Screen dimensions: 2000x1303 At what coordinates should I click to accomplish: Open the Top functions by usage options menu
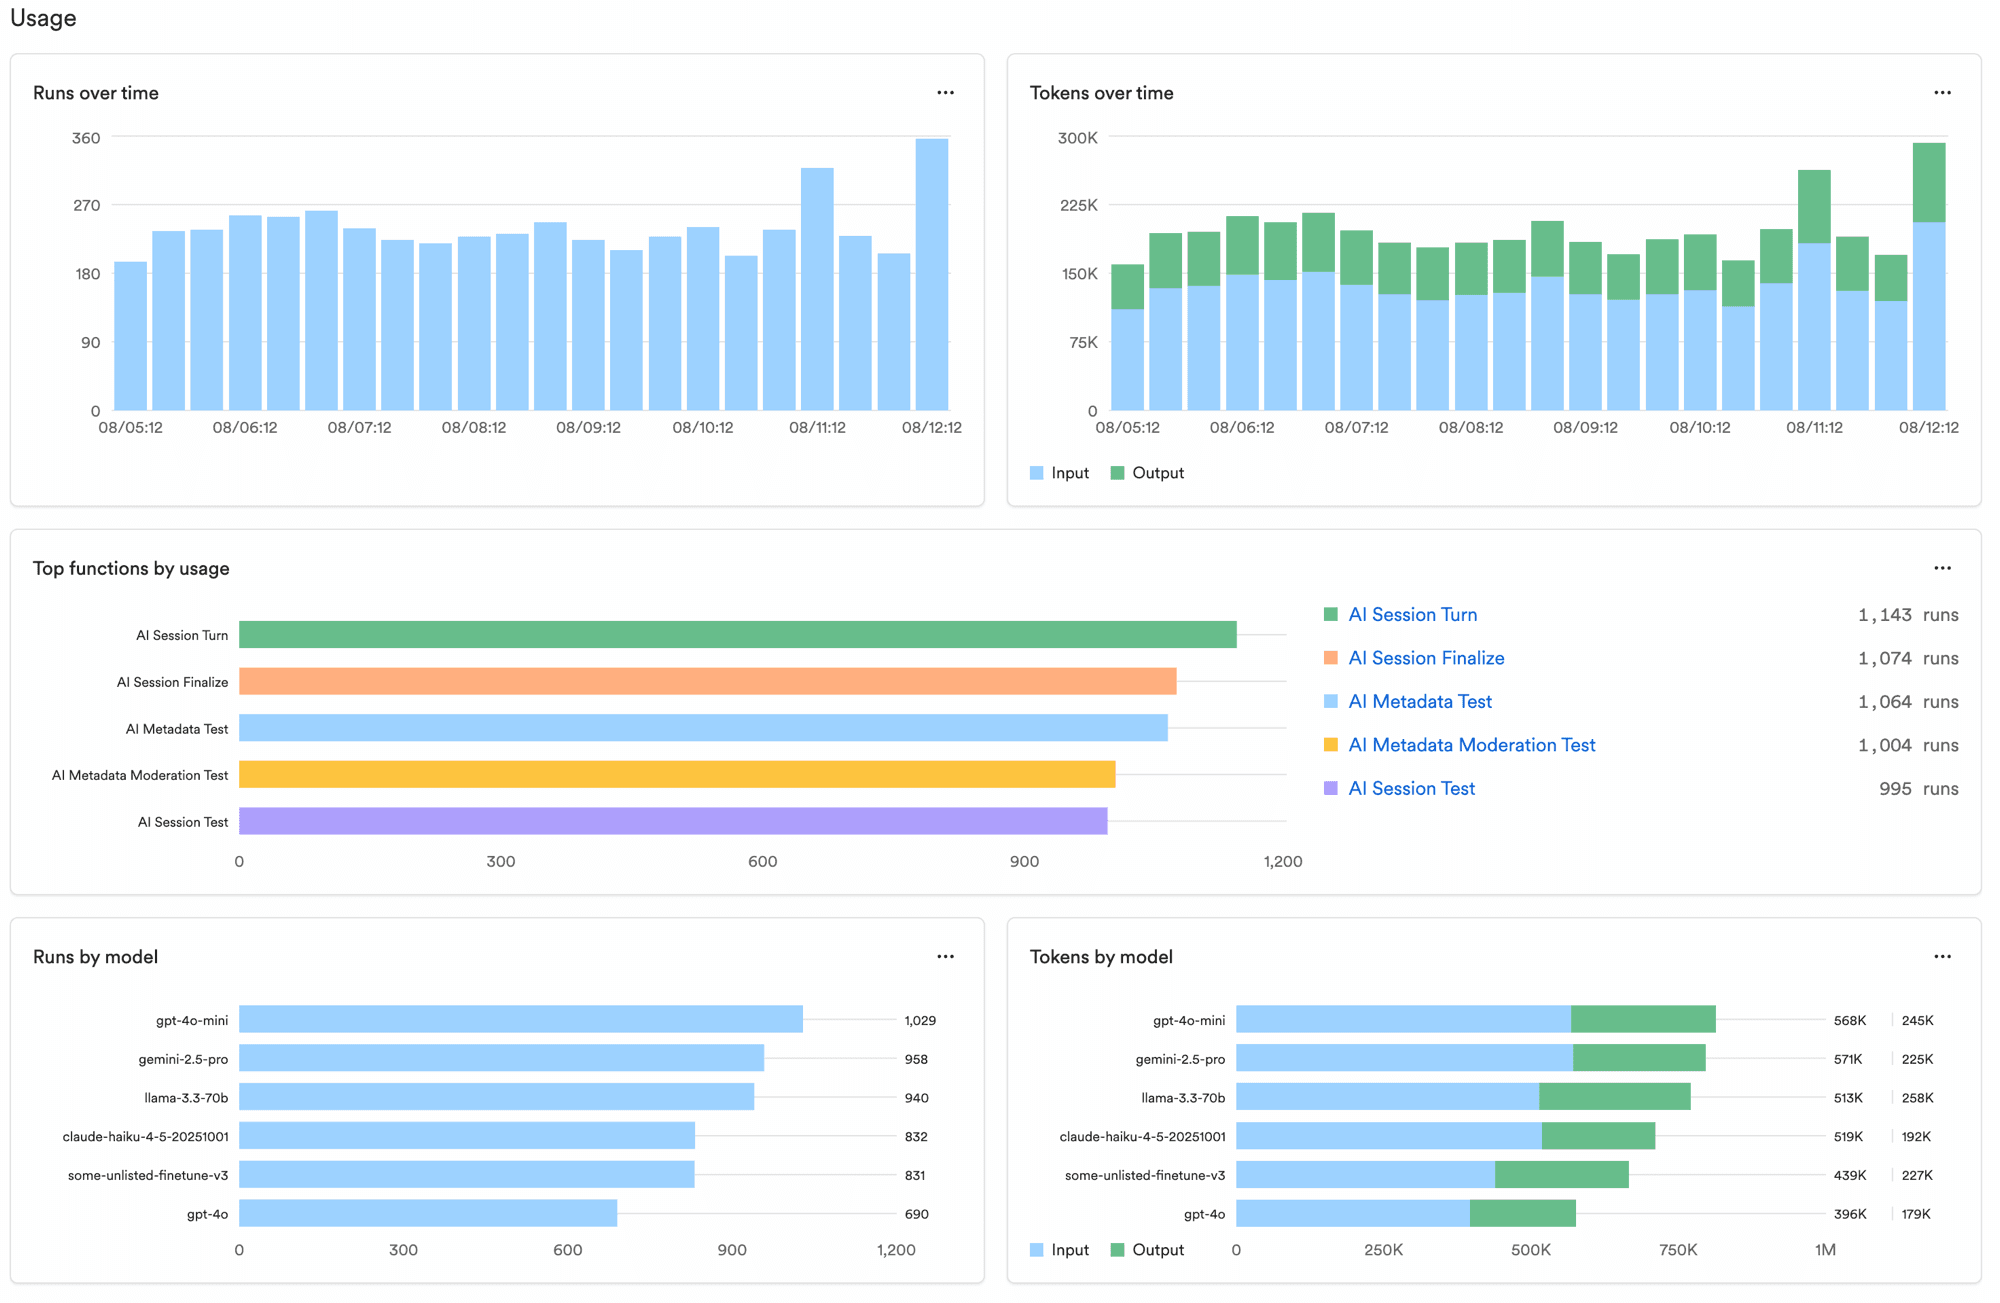[x=1942, y=568]
